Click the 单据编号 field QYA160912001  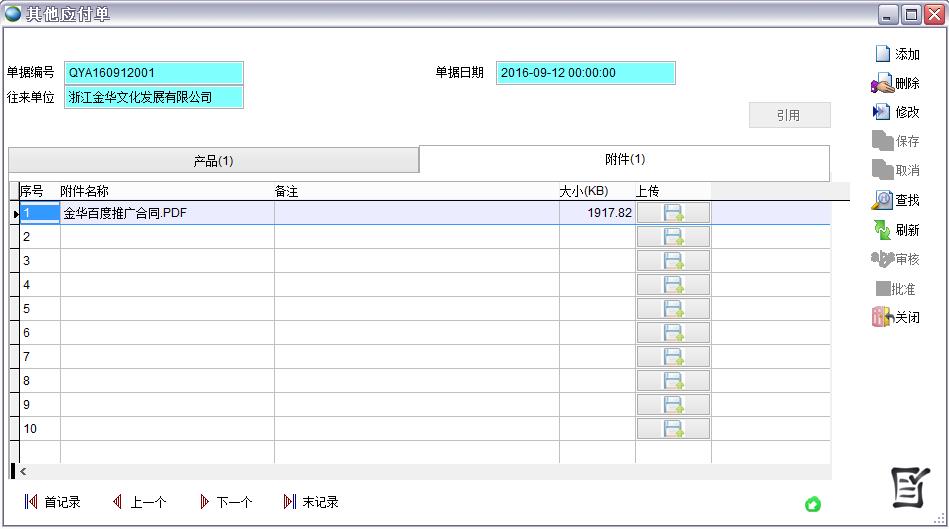coord(154,73)
